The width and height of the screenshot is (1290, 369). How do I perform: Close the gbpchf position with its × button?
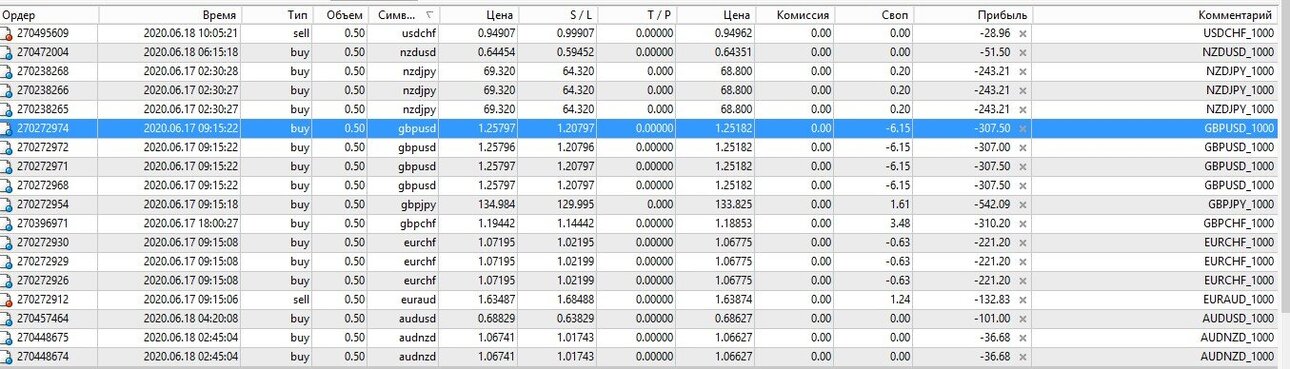tap(1022, 223)
